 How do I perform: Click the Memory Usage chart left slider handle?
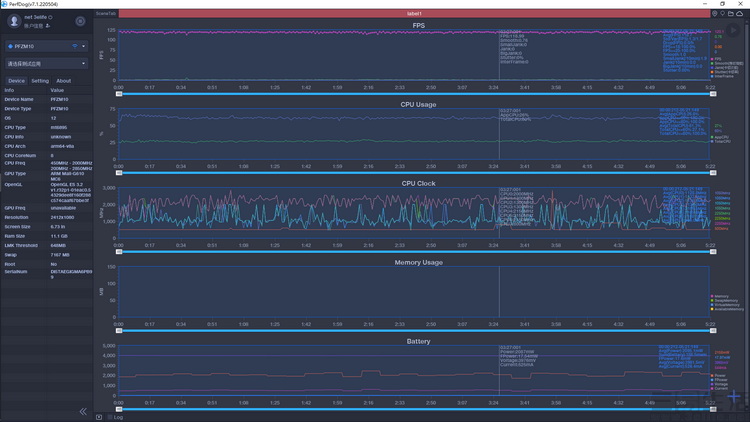click(119, 331)
